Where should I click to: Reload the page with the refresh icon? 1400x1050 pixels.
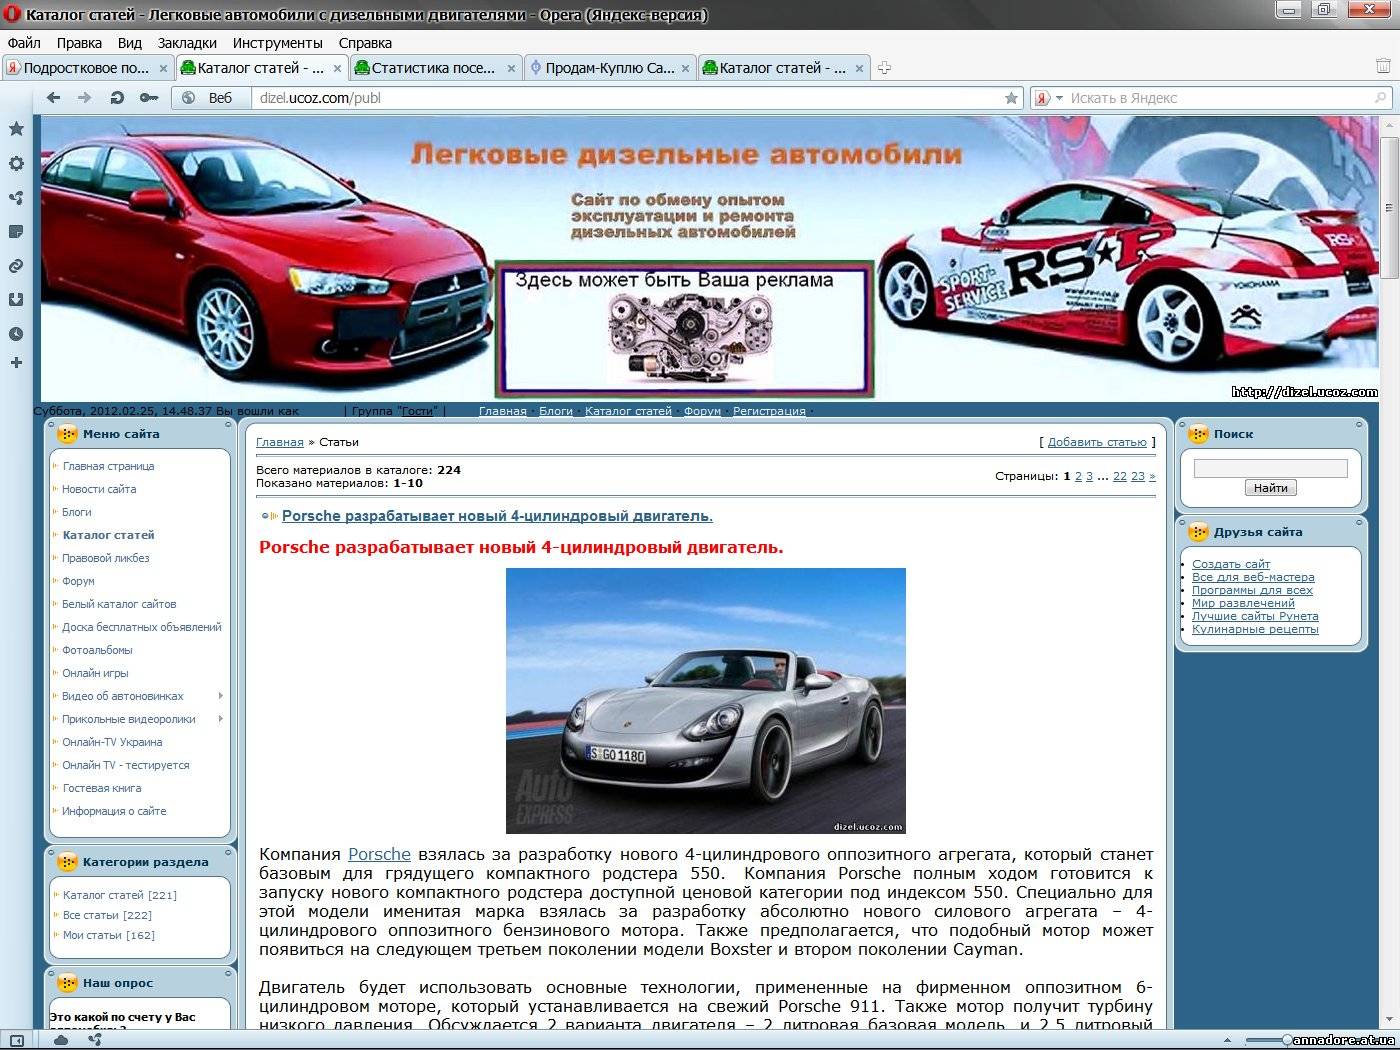pos(117,98)
